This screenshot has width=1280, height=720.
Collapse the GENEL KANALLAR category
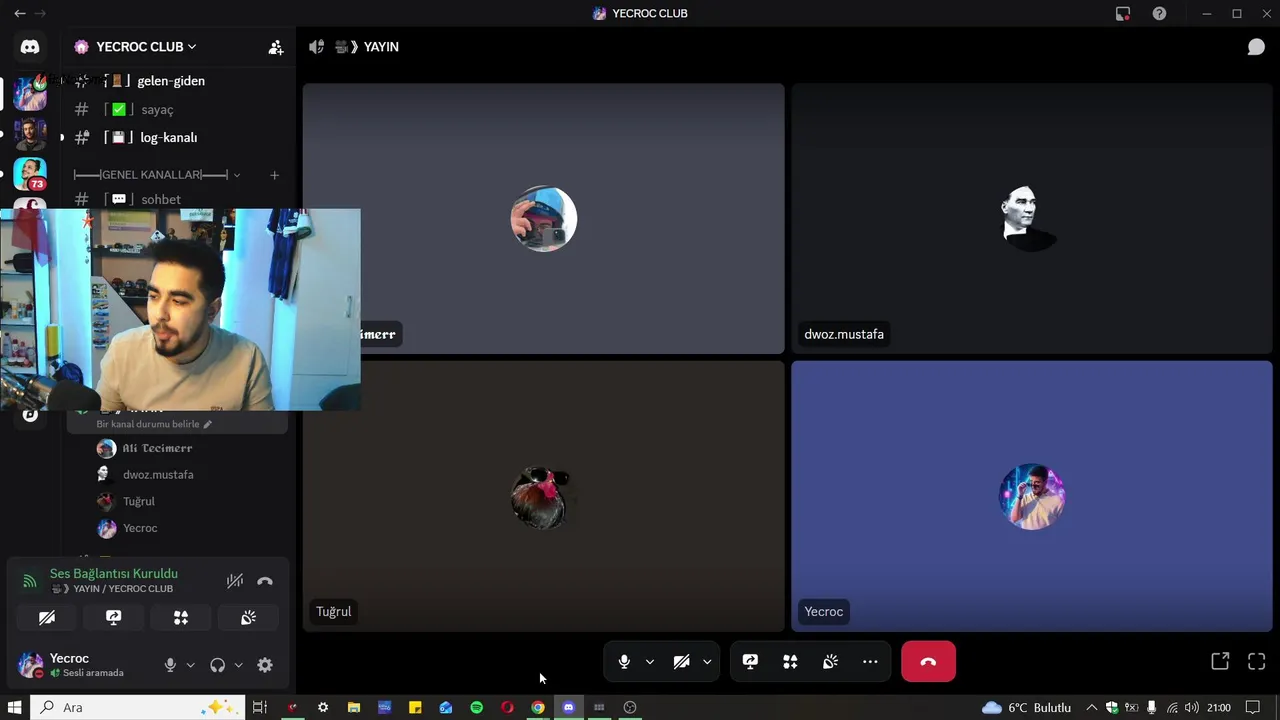[x=157, y=175]
